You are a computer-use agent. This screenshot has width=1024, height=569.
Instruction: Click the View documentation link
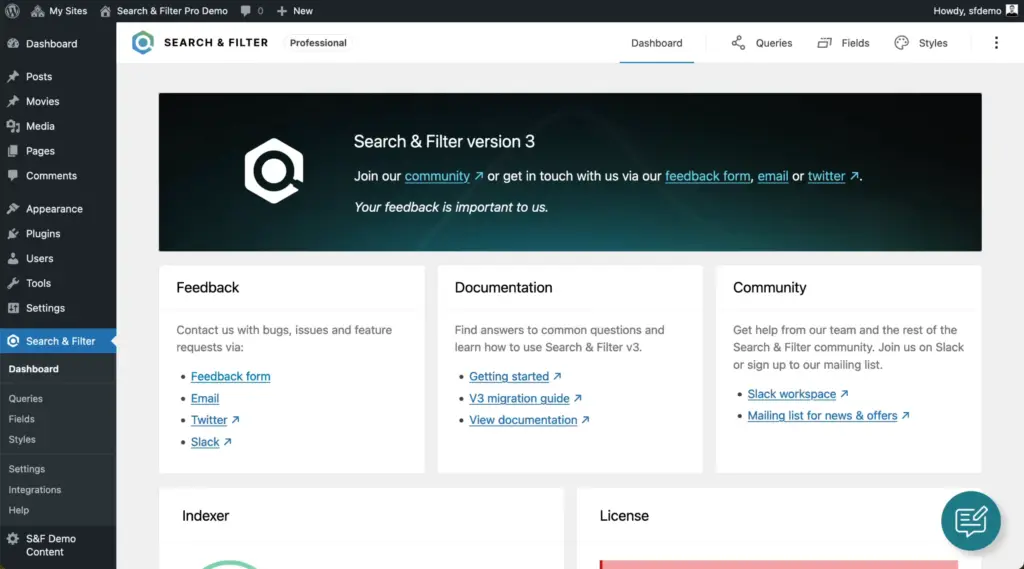(523, 420)
